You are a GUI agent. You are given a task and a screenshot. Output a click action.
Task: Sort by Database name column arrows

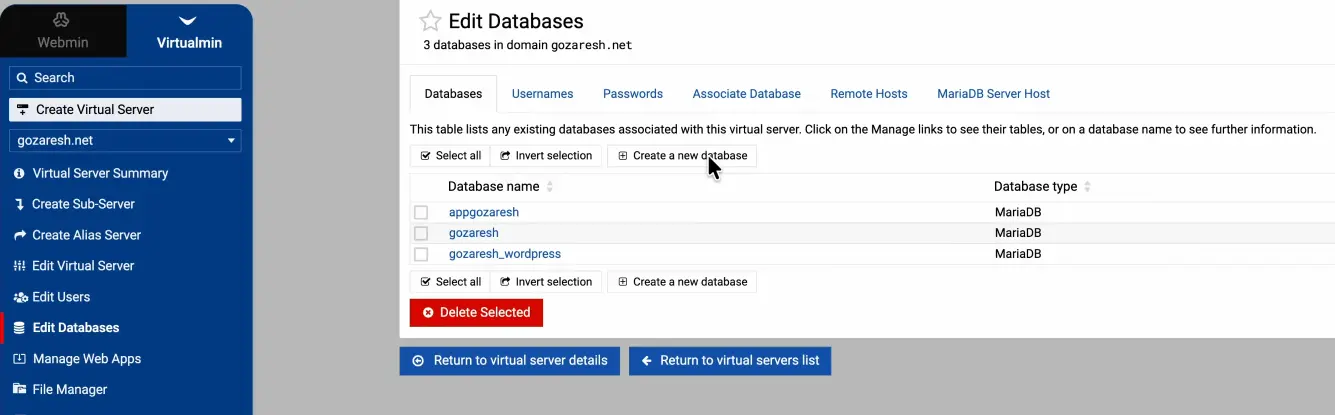pos(550,187)
